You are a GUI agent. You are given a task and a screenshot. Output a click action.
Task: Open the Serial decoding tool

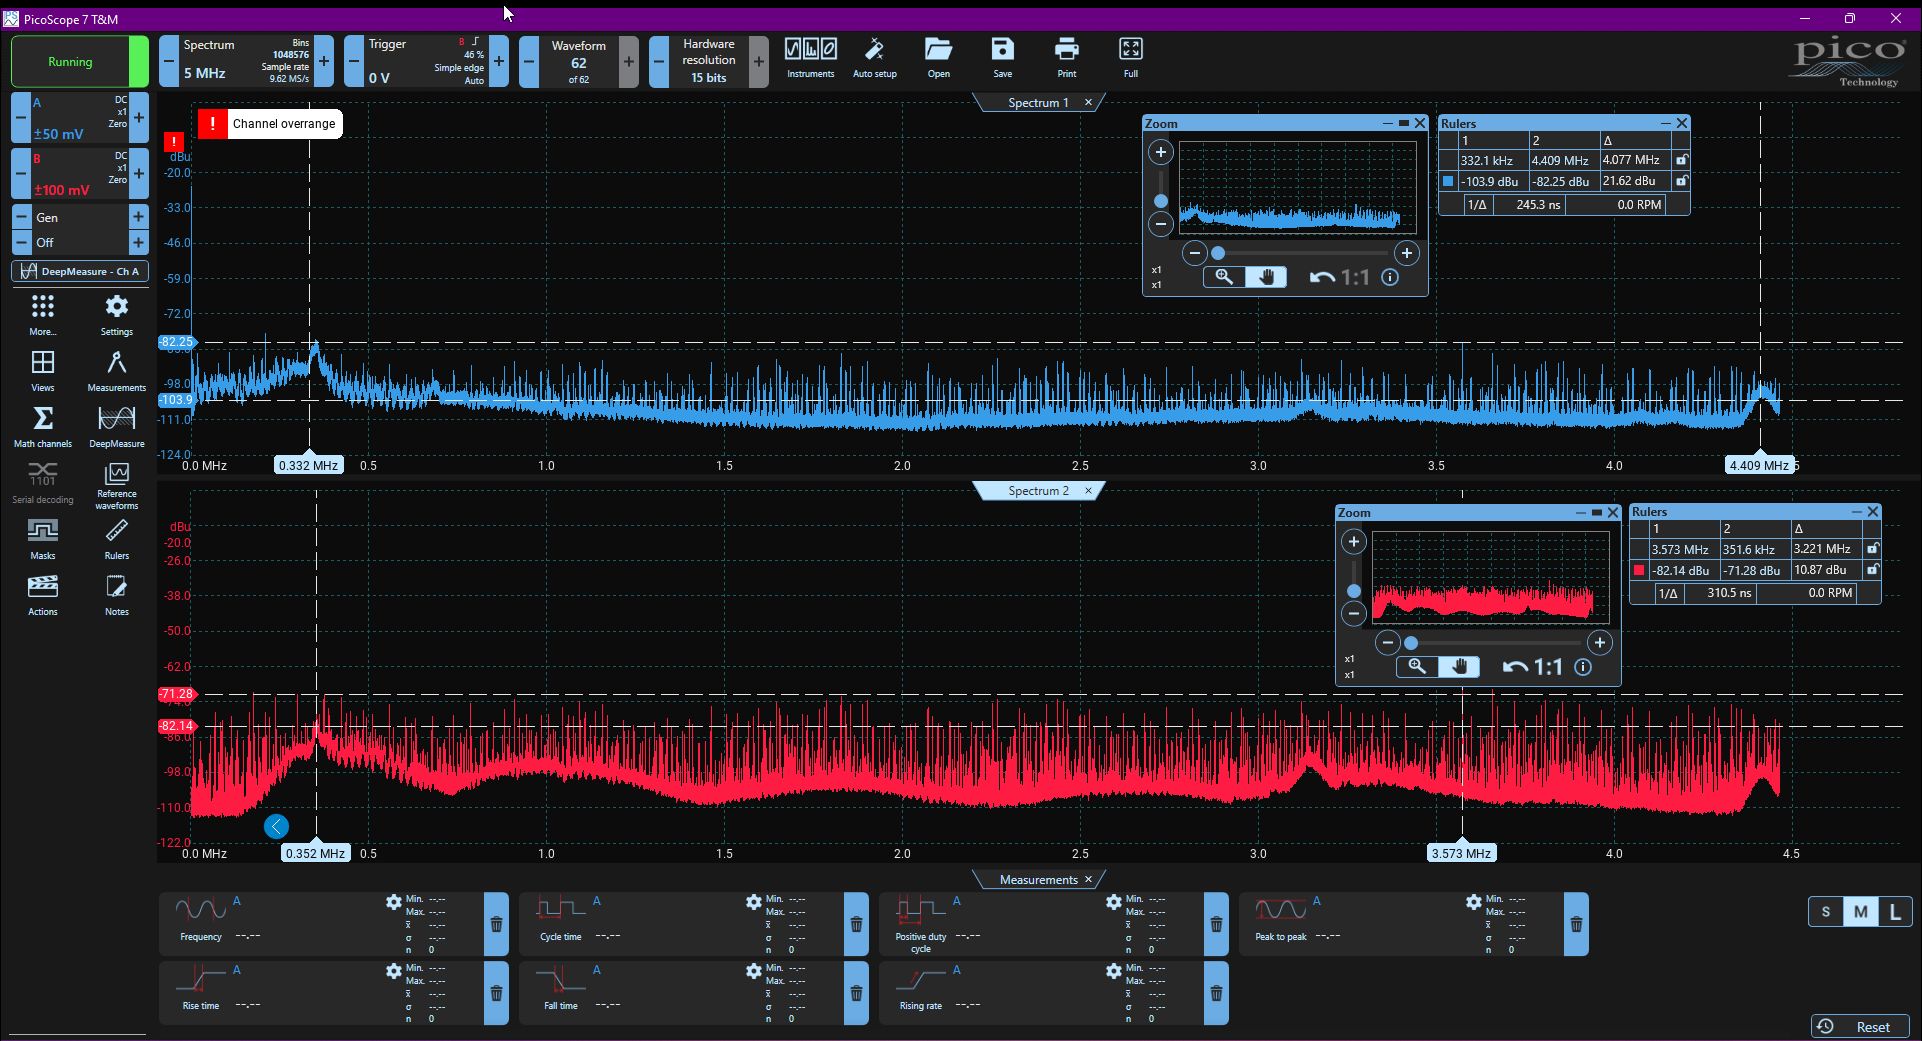(x=42, y=482)
